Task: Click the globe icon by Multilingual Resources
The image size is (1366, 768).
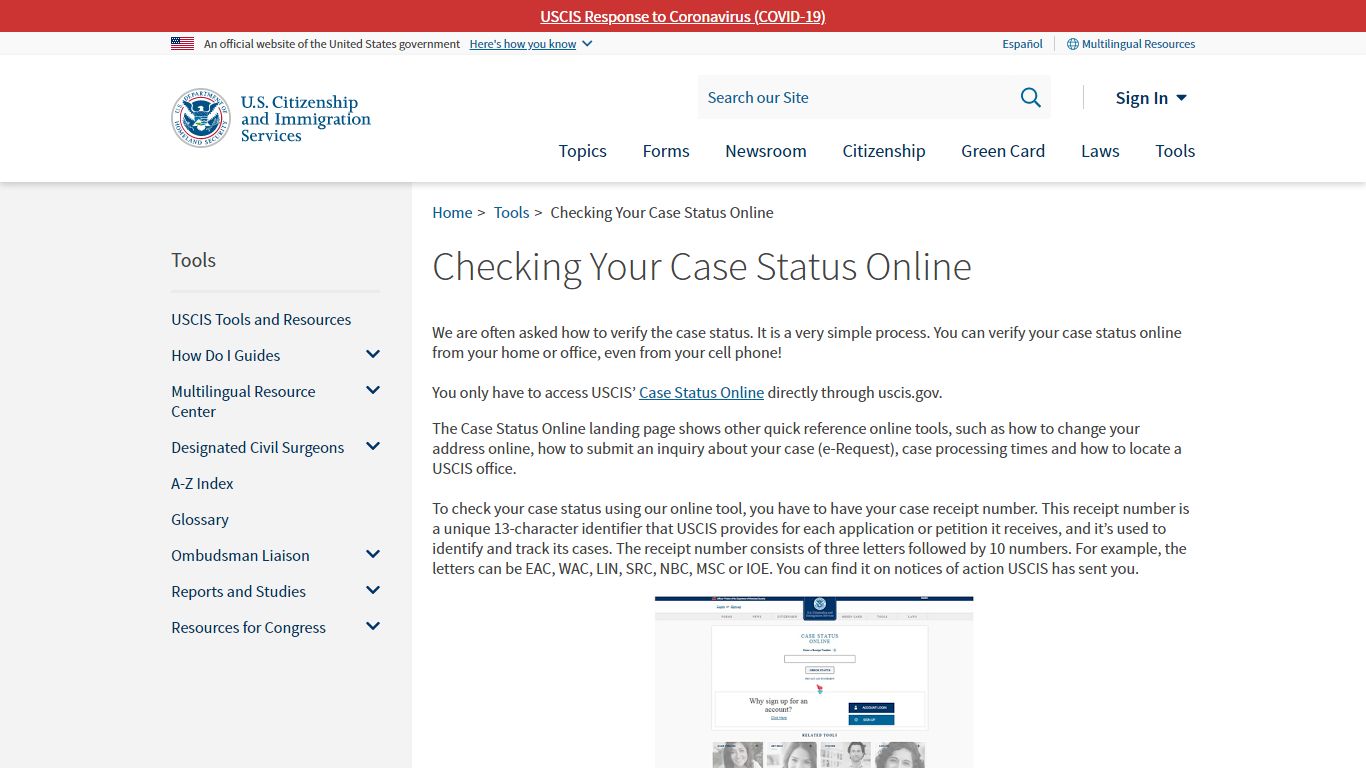Action: coord(1073,44)
